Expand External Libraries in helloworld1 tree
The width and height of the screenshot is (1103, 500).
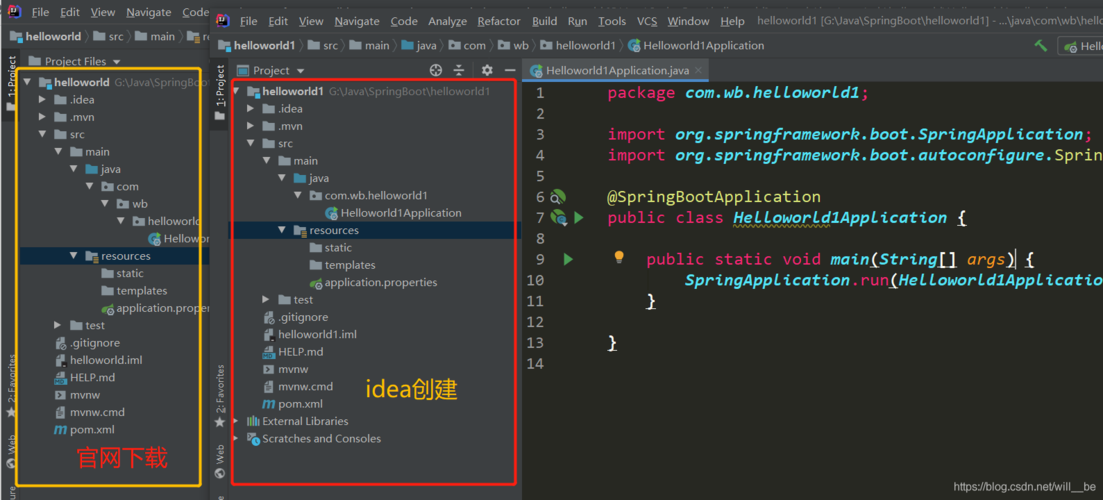tap(236, 421)
